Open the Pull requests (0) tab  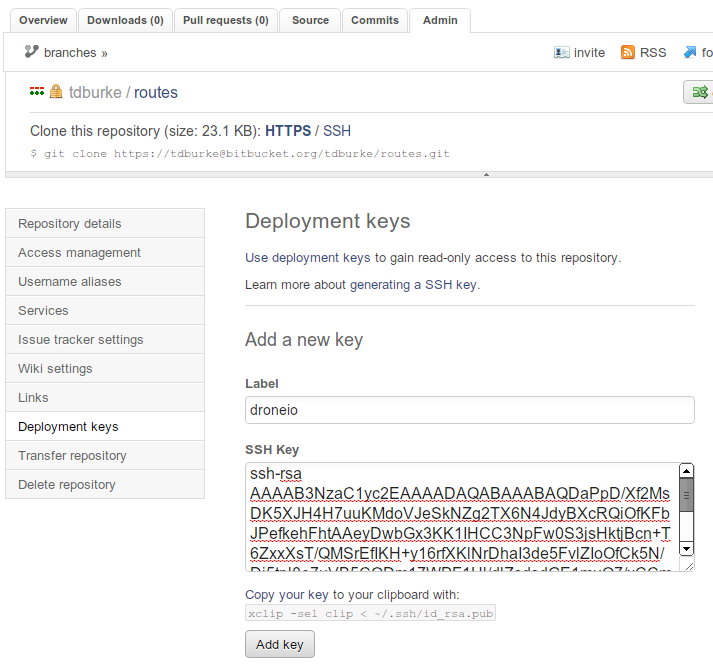point(226,20)
